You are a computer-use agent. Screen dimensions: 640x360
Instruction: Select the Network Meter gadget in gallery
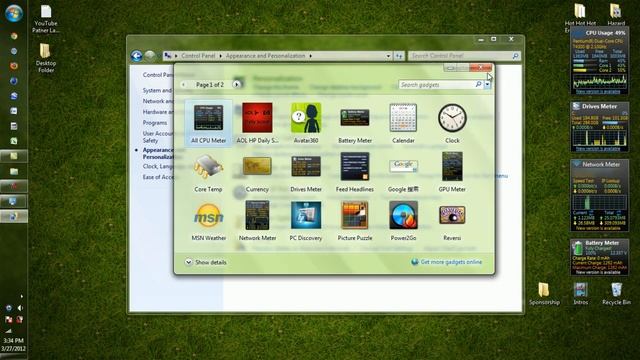257,221
